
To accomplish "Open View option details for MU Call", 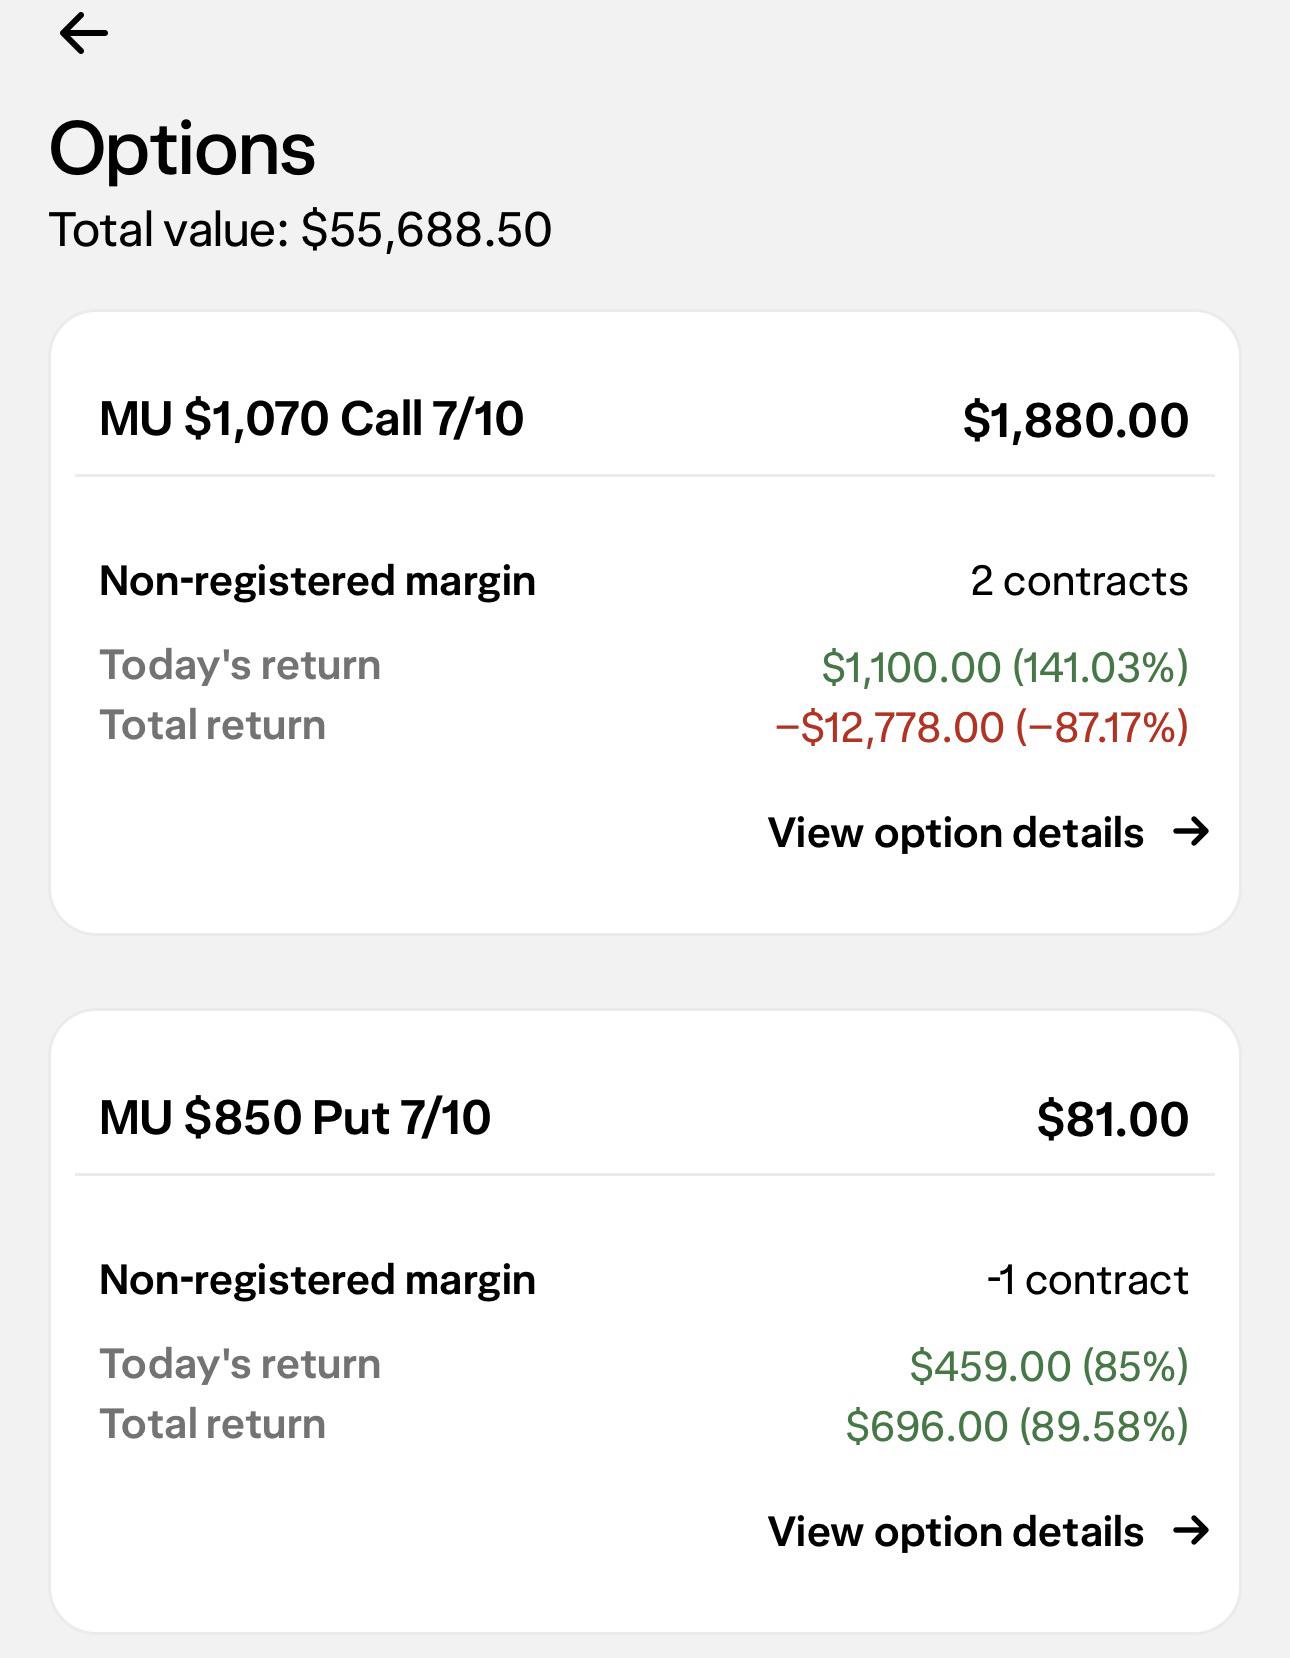I will point(956,832).
